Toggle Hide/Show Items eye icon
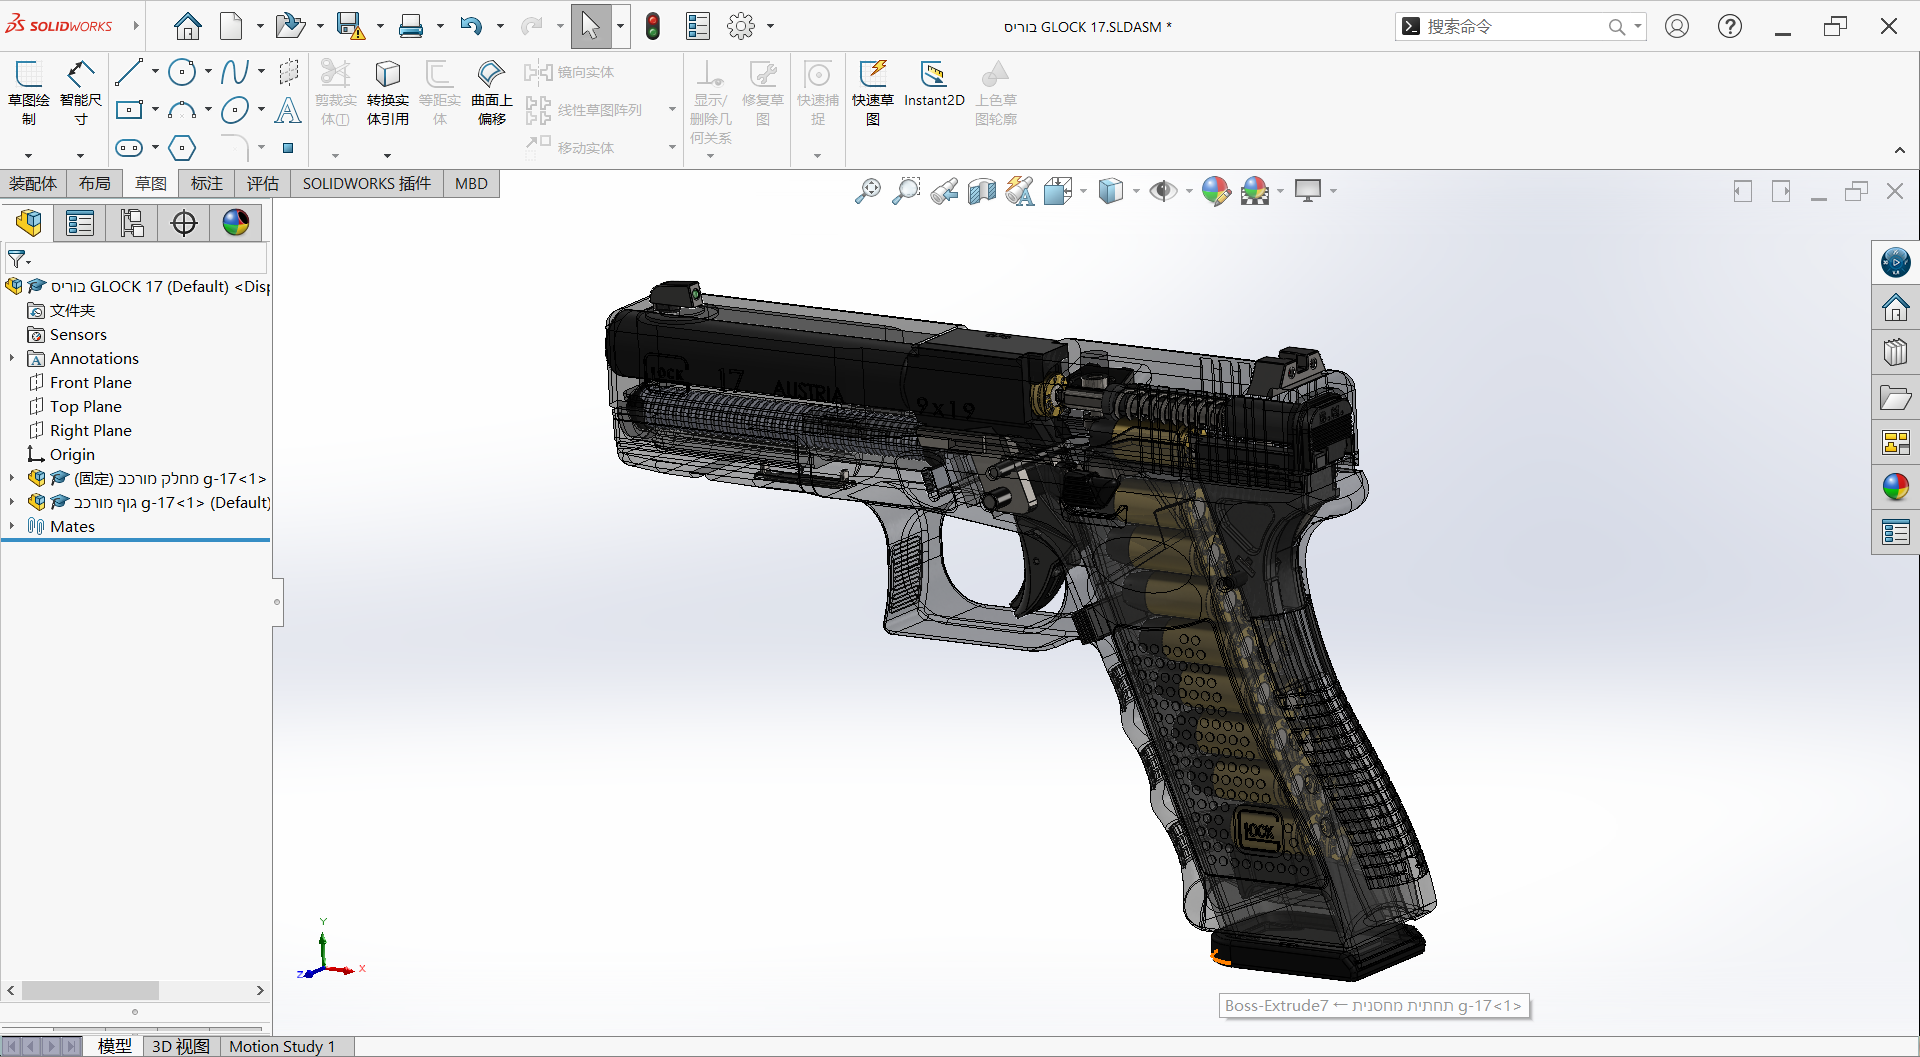 coord(1163,191)
